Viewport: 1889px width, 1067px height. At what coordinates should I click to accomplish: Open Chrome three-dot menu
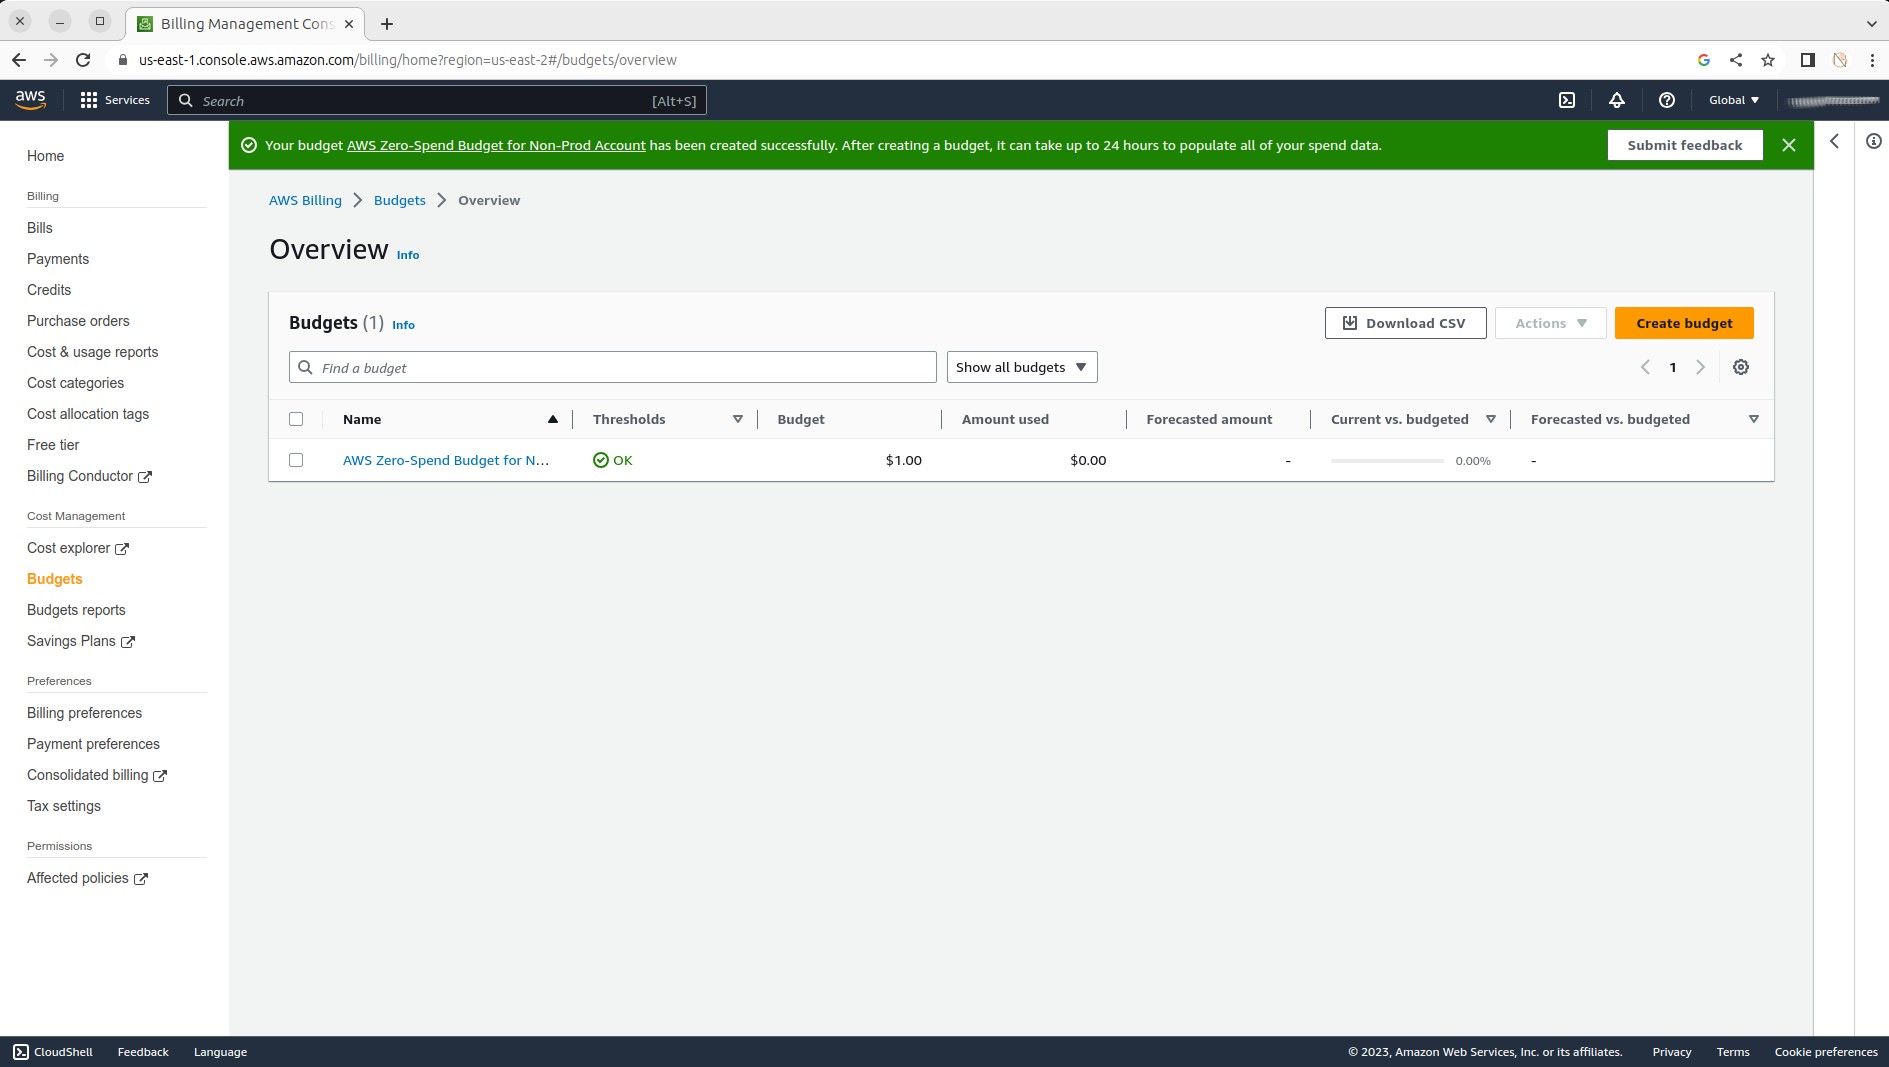tap(1872, 60)
